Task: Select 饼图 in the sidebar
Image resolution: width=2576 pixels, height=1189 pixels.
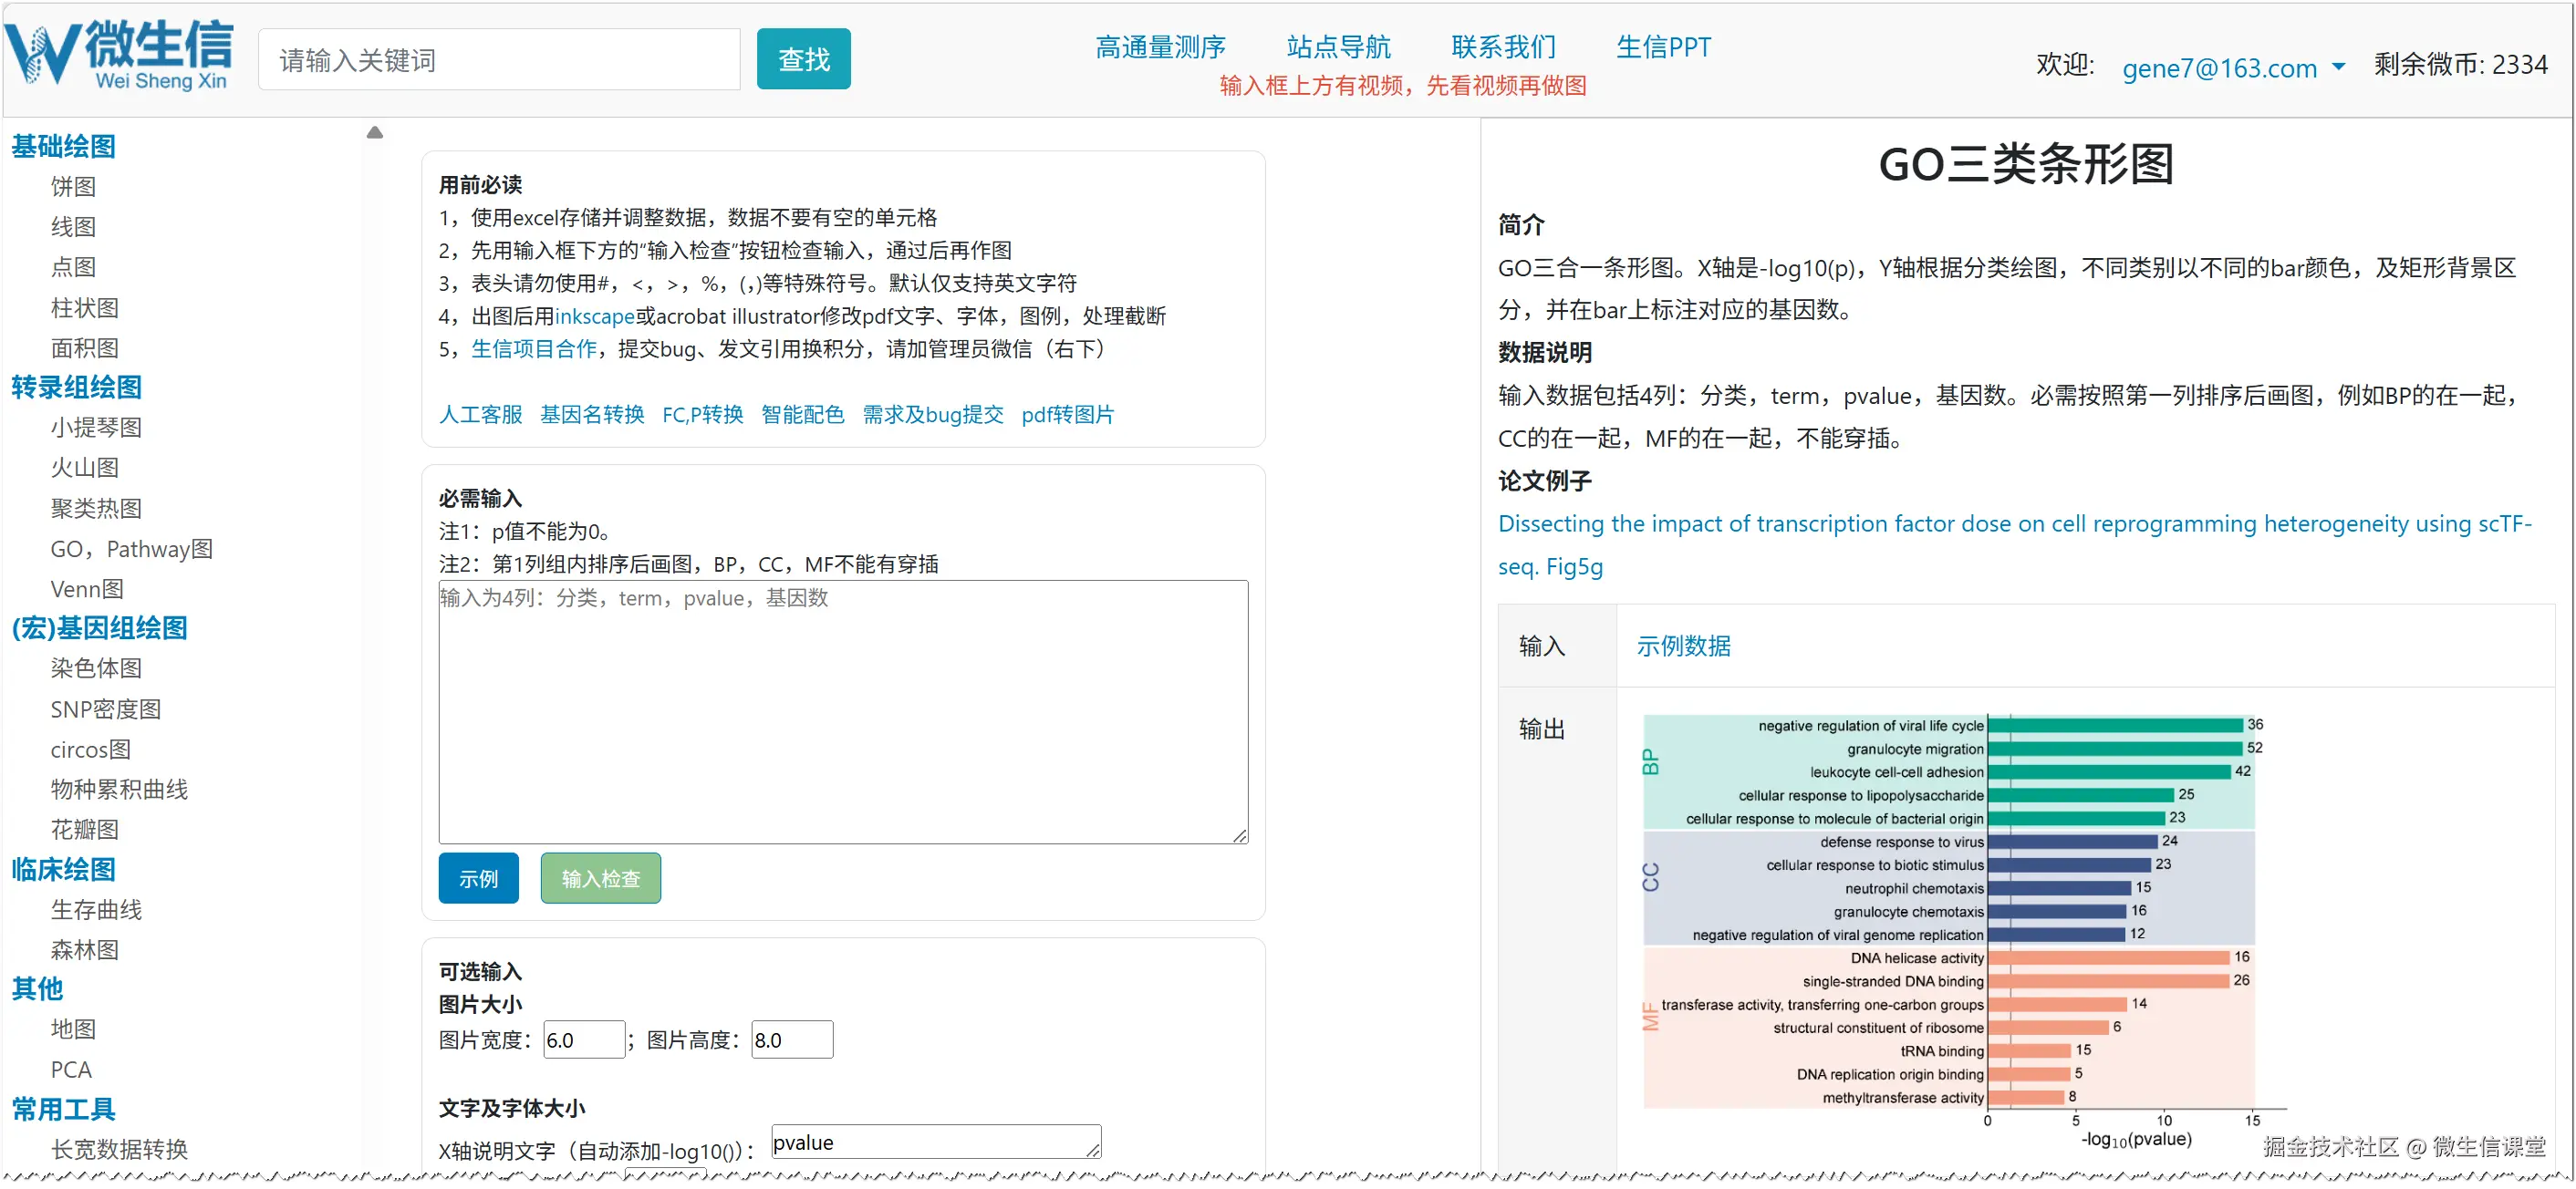Action: pyautogui.click(x=73, y=187)
